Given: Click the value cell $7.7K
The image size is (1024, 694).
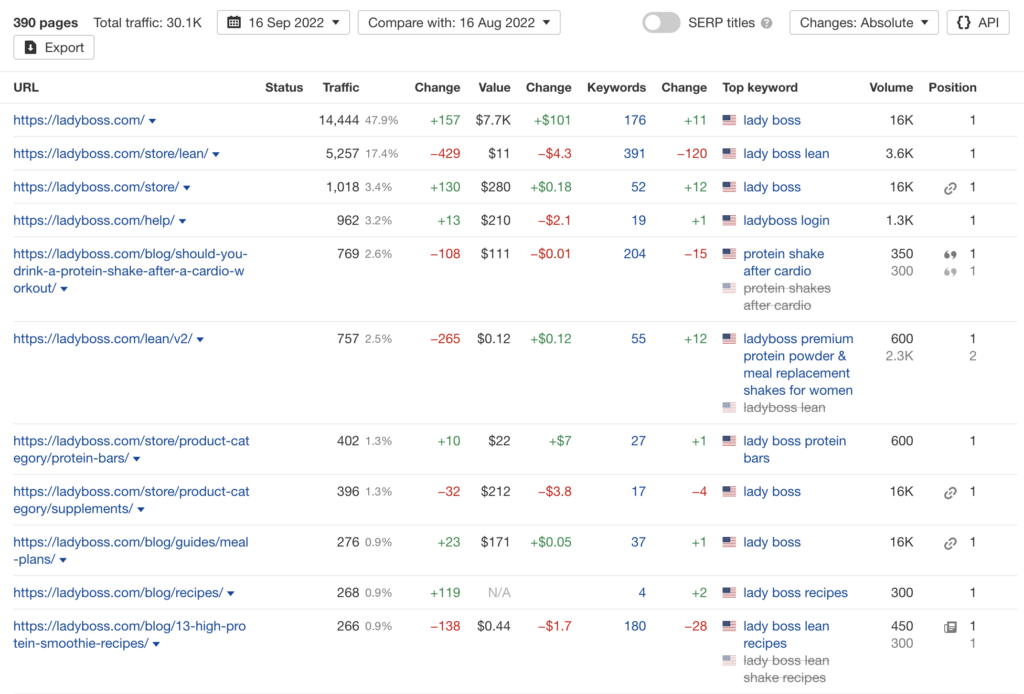Looking at the screenshot, I should (493, 120).
